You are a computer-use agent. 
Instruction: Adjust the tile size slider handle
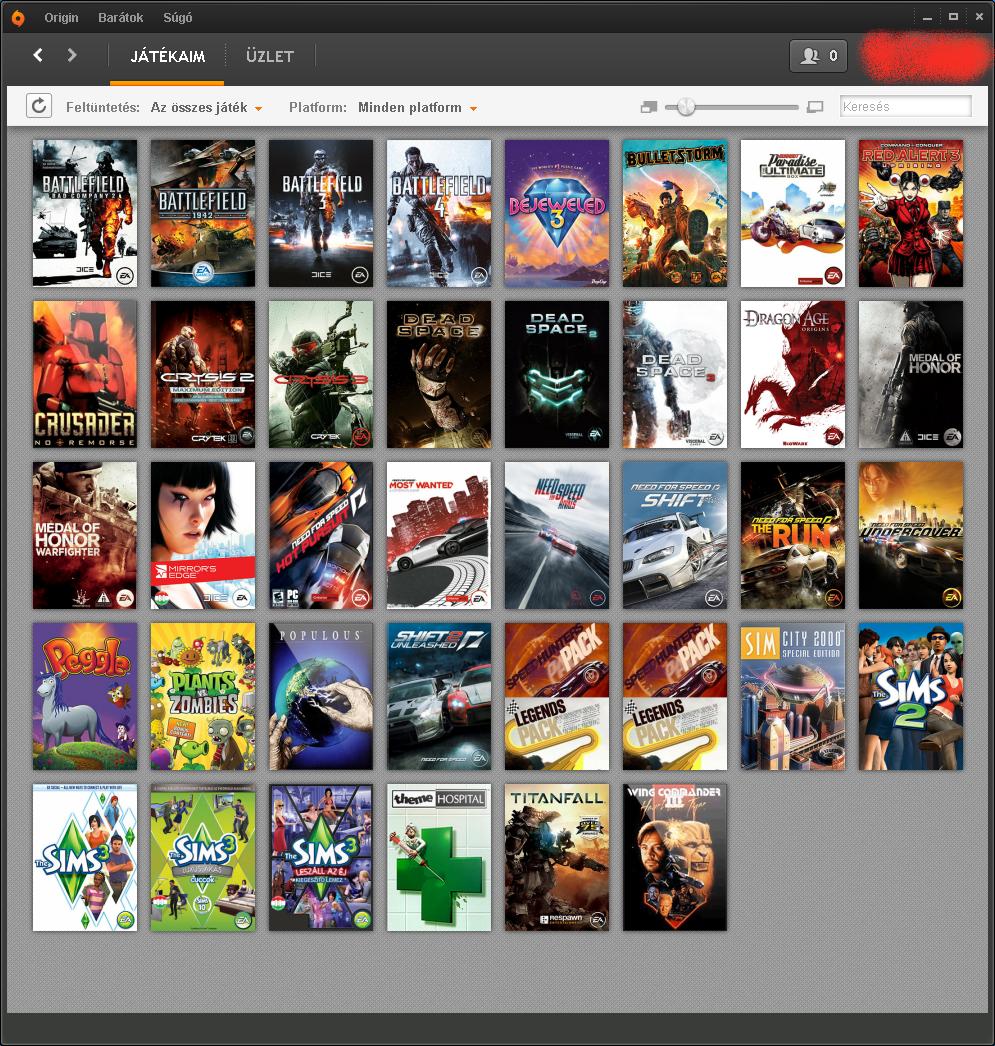point(686,107)
